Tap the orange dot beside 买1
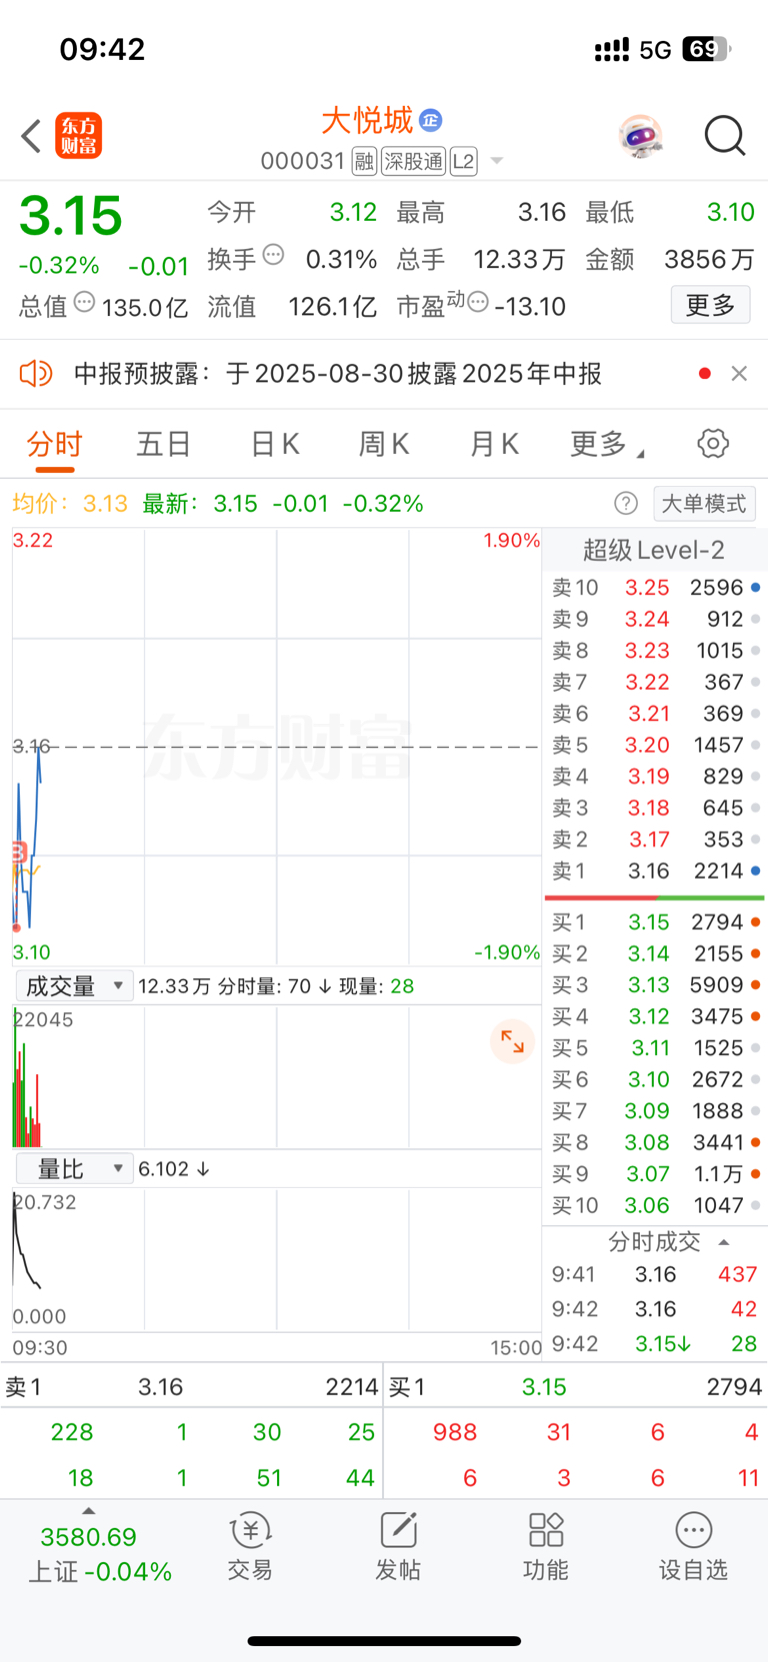Viewport: 768px width, 1663px height. 756,922
